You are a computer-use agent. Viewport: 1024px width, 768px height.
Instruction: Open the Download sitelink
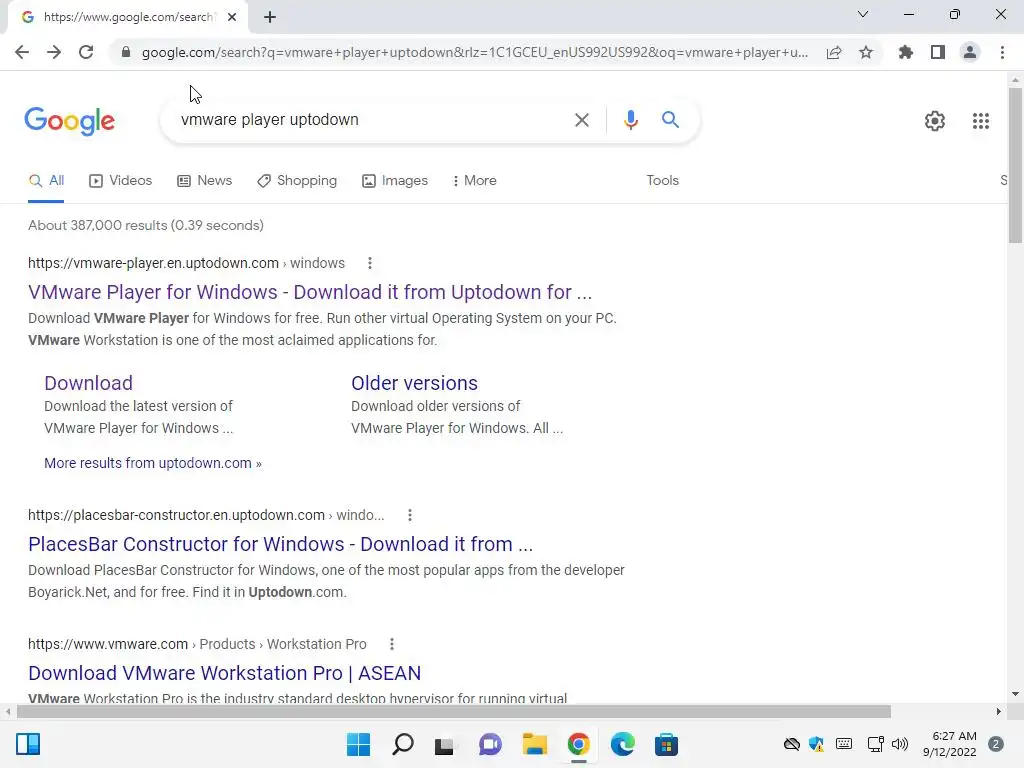tap(89, 383)
